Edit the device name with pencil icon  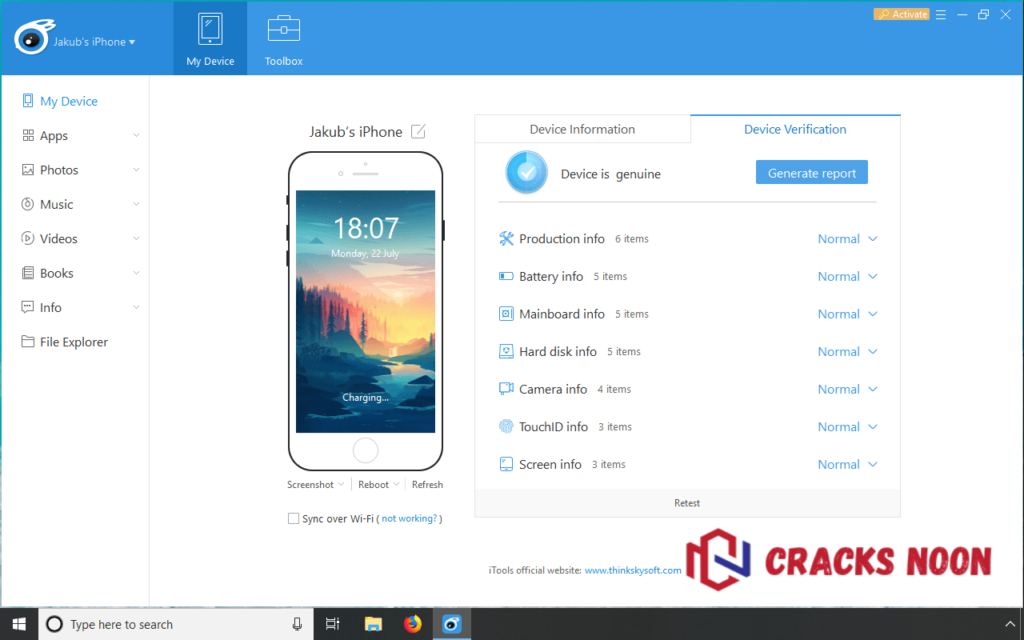click(418, 131)
